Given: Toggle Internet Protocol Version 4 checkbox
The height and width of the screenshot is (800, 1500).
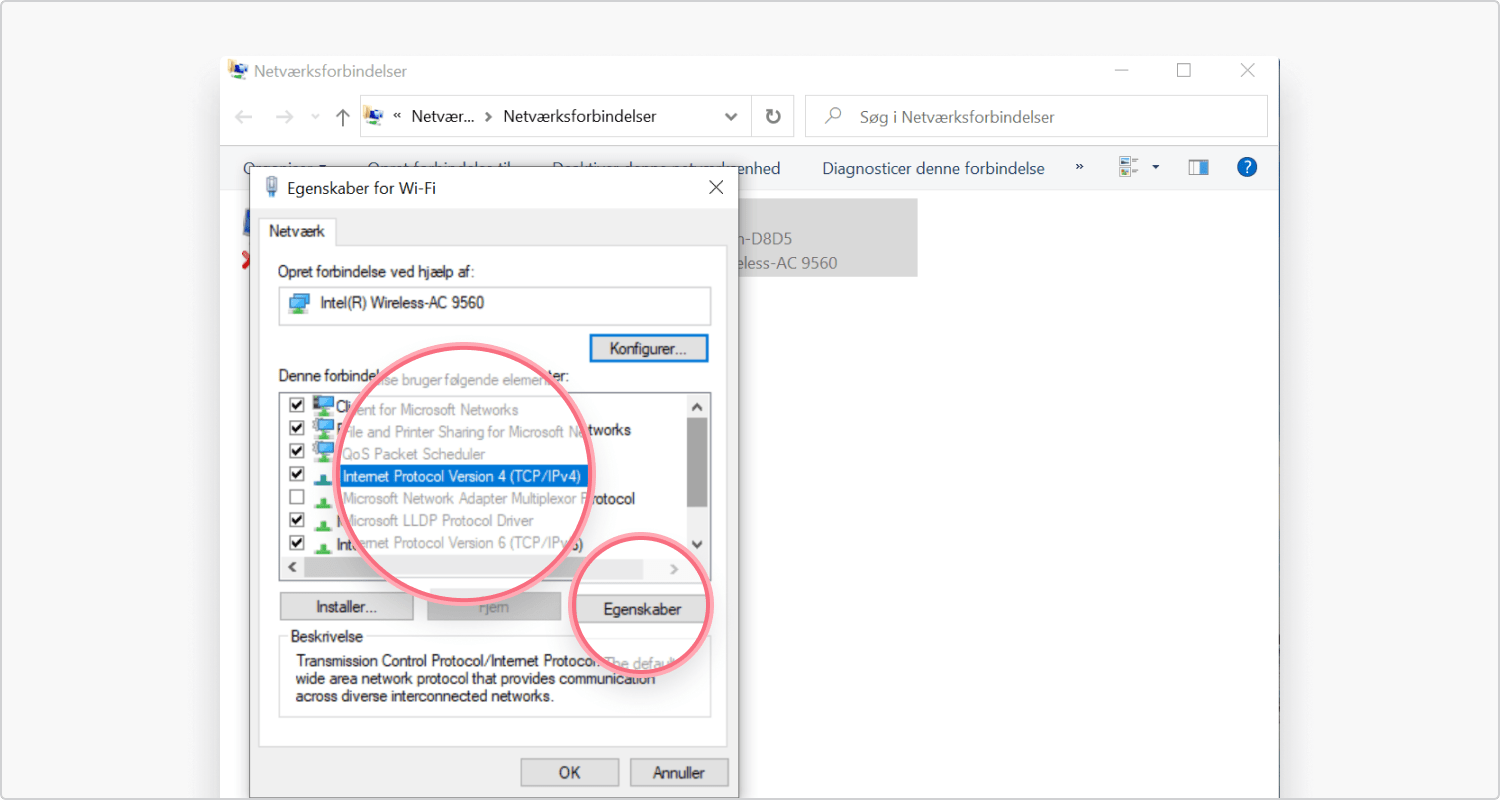Looking at the screenshot, I should click(x=296, y=474).
